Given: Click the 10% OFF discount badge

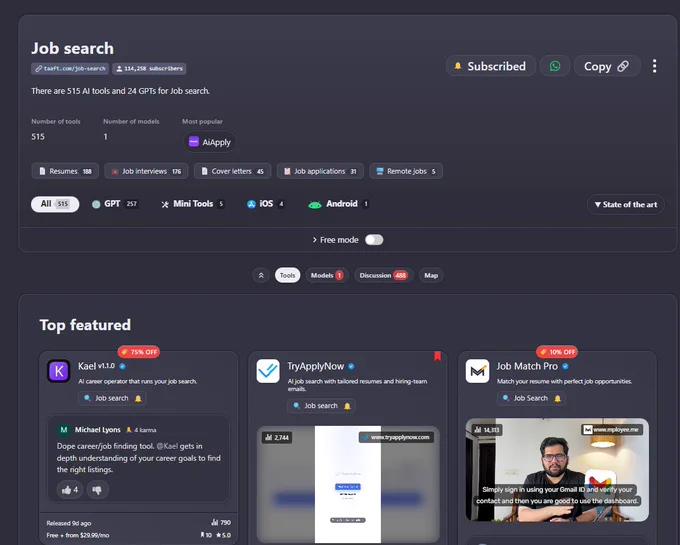Looking at the screenshot, I should [557, 352].
